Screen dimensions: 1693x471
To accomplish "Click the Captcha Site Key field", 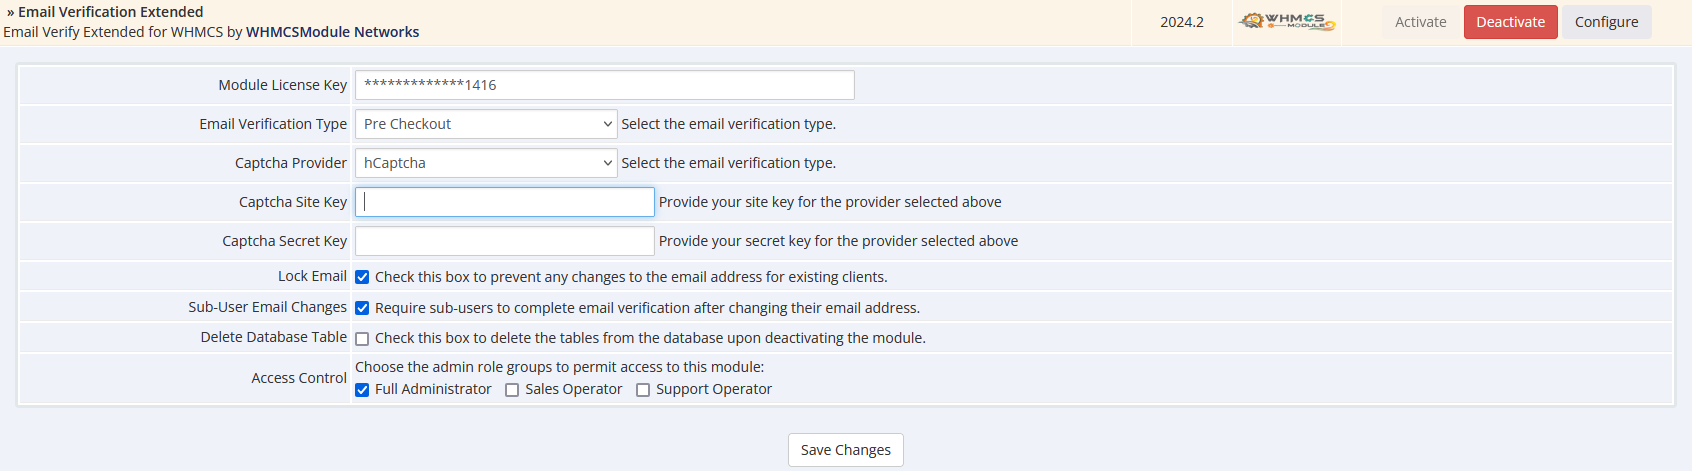I will [505, 202].
